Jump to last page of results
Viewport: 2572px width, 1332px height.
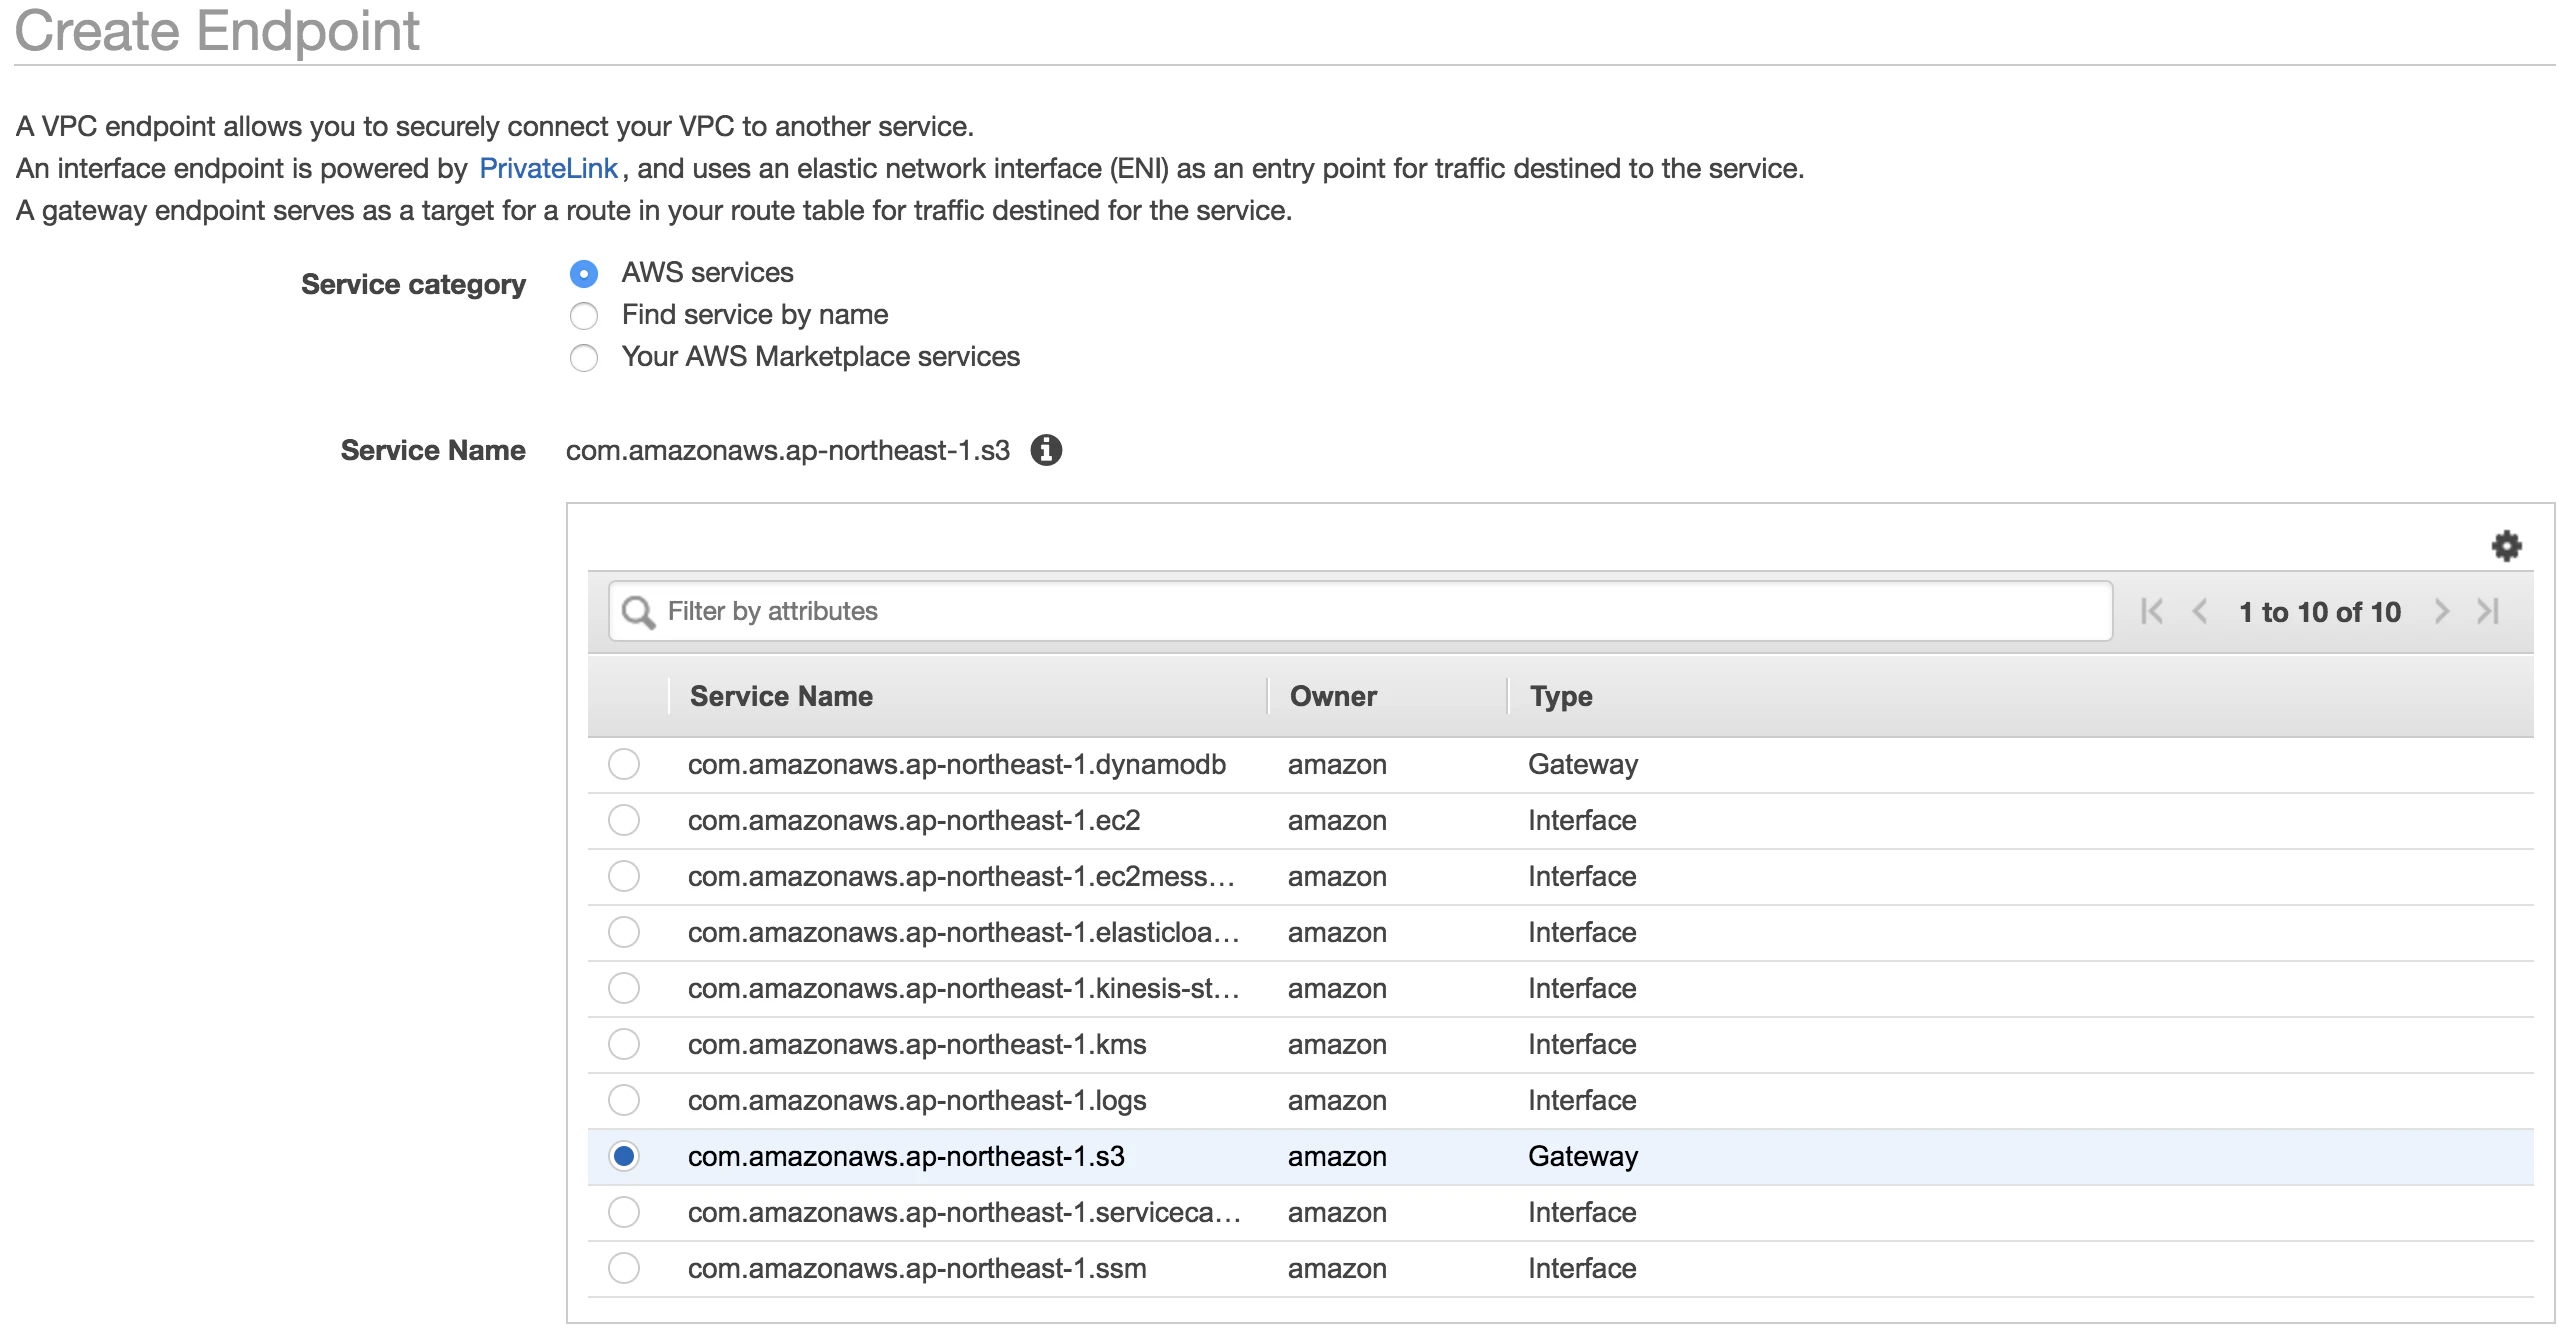point(2488,611)
